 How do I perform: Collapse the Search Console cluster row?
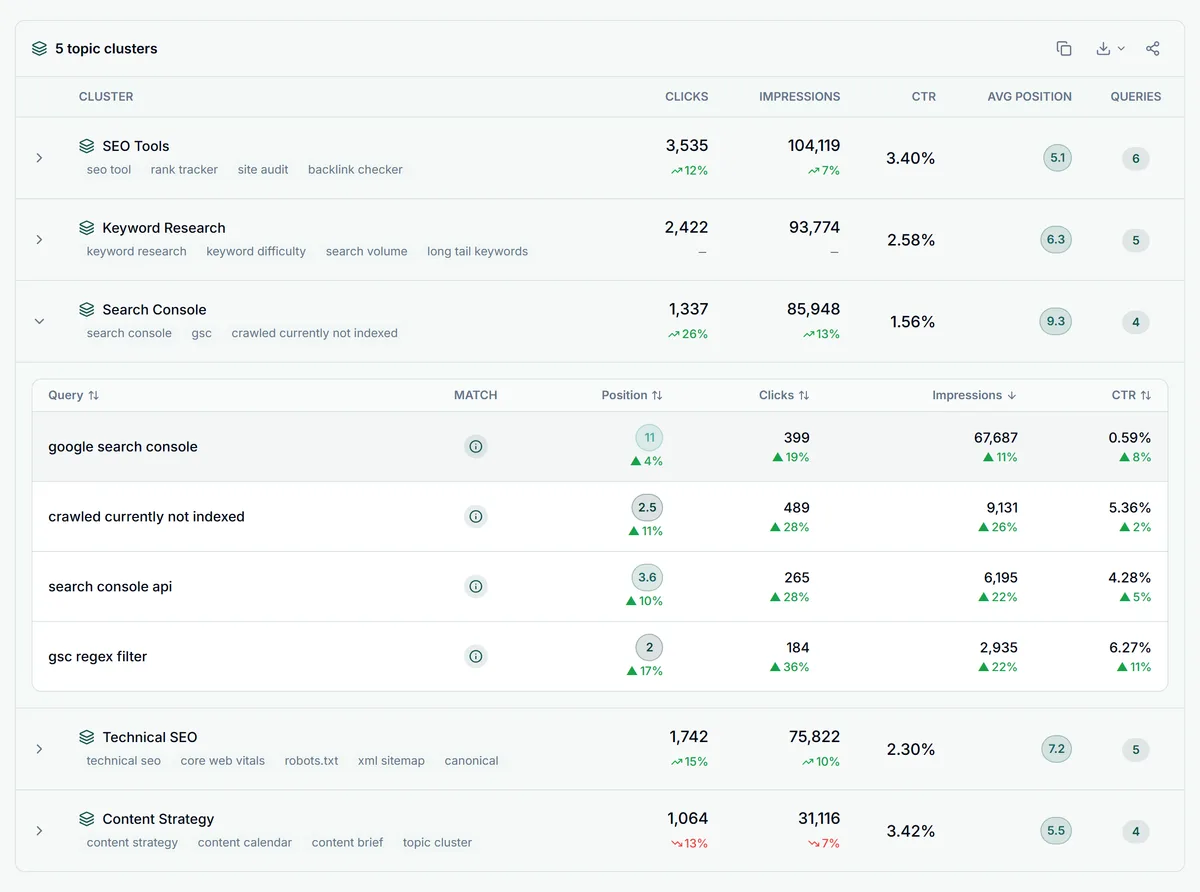point(39,322)
